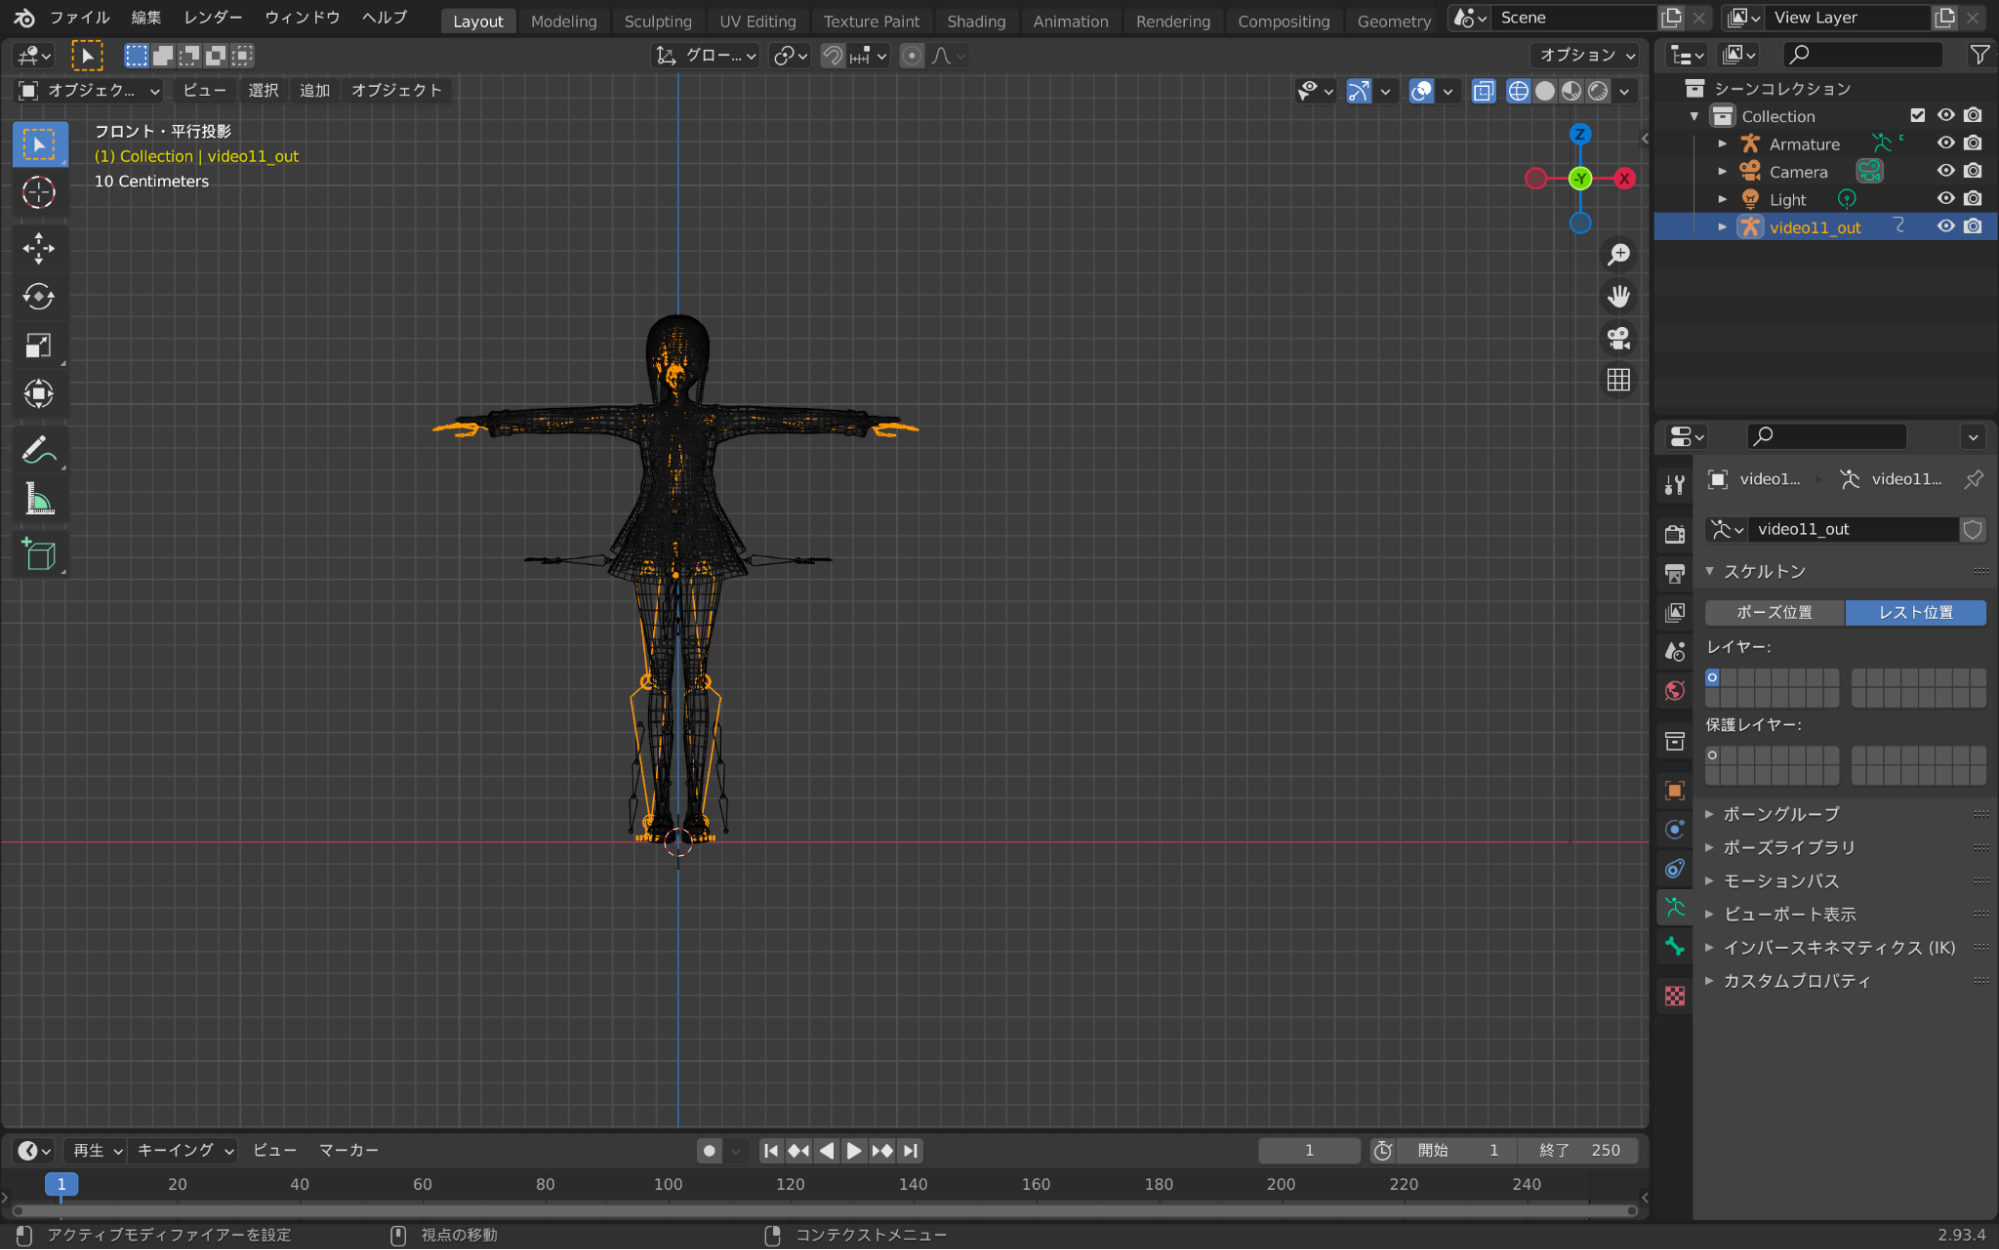
Task: Select the Cursor tool
Action: point(39,193)
